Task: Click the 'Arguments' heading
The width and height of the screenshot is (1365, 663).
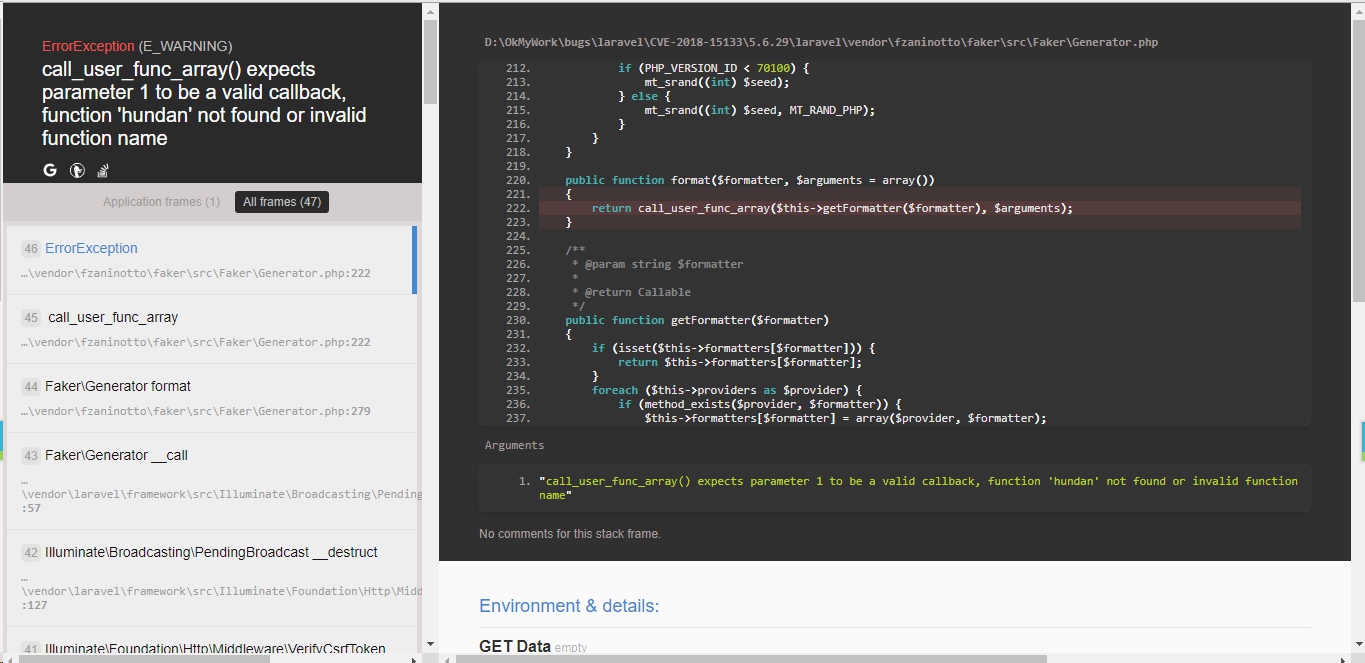Action: [514, 445]
